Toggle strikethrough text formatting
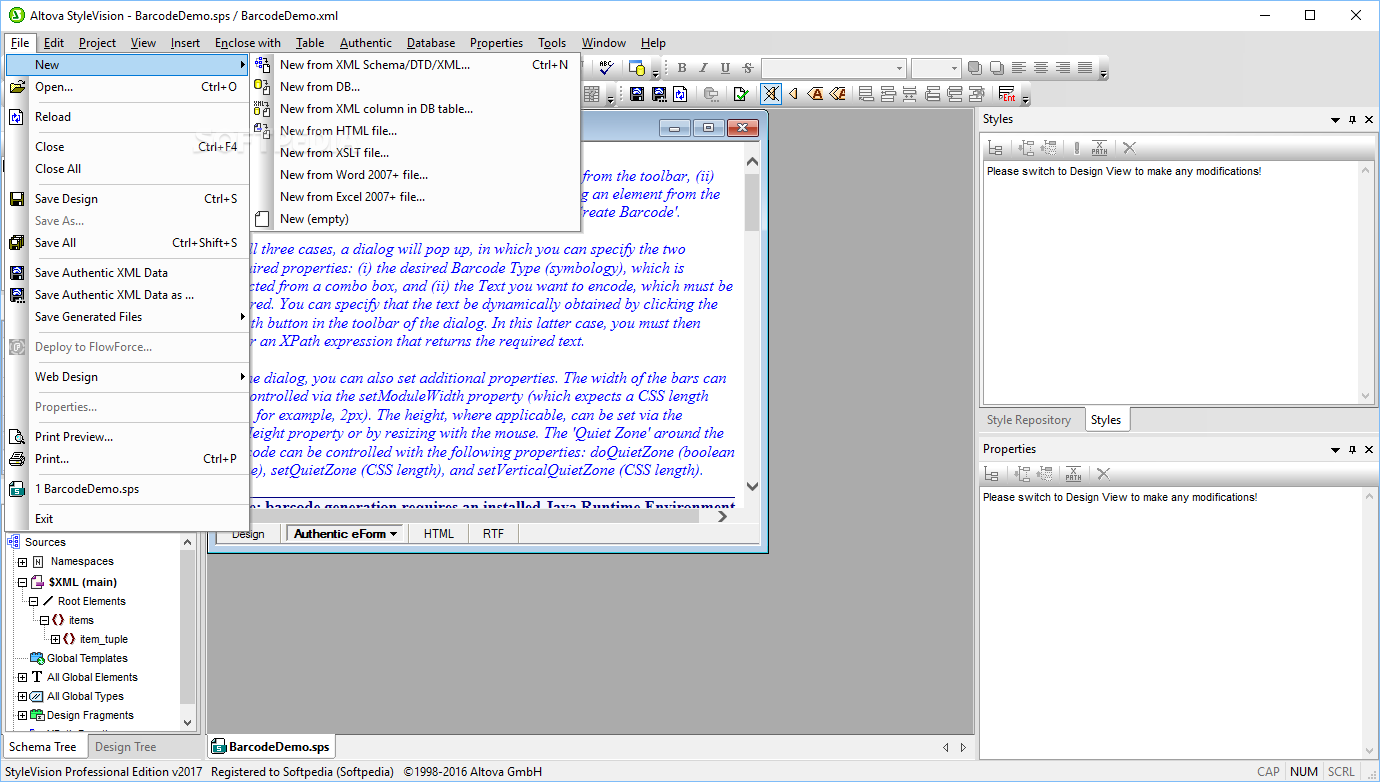1380x782 pixels. [x=748, y=68]
